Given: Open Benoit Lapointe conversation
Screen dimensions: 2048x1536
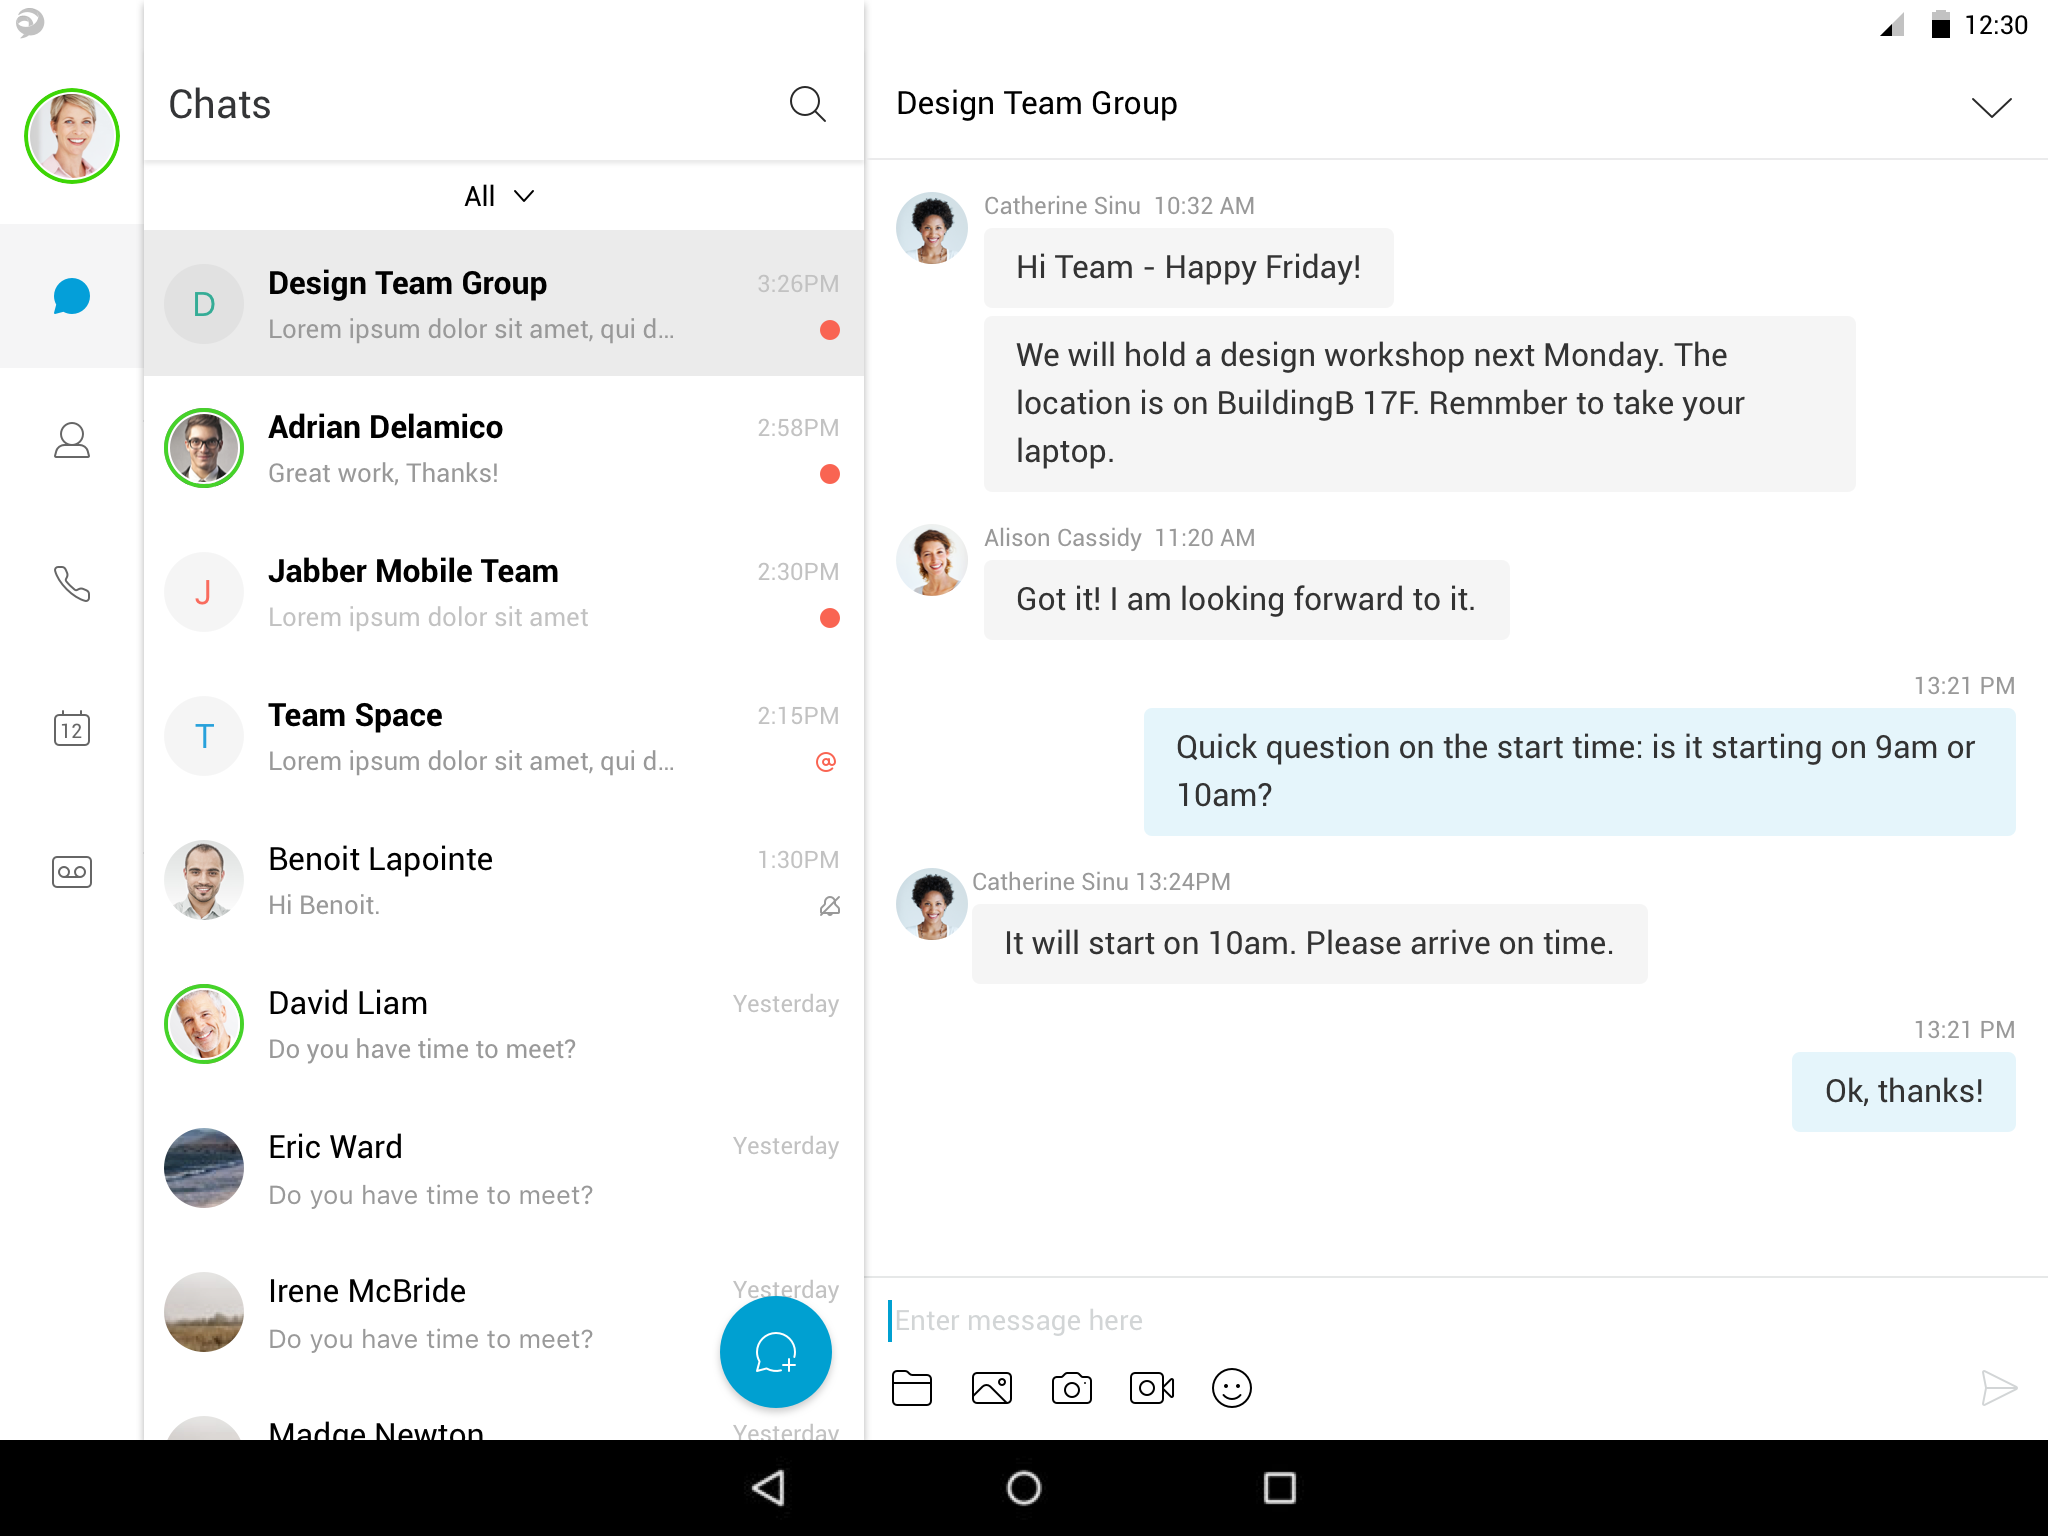Looking at the screenshot, I should click(504, 880).
